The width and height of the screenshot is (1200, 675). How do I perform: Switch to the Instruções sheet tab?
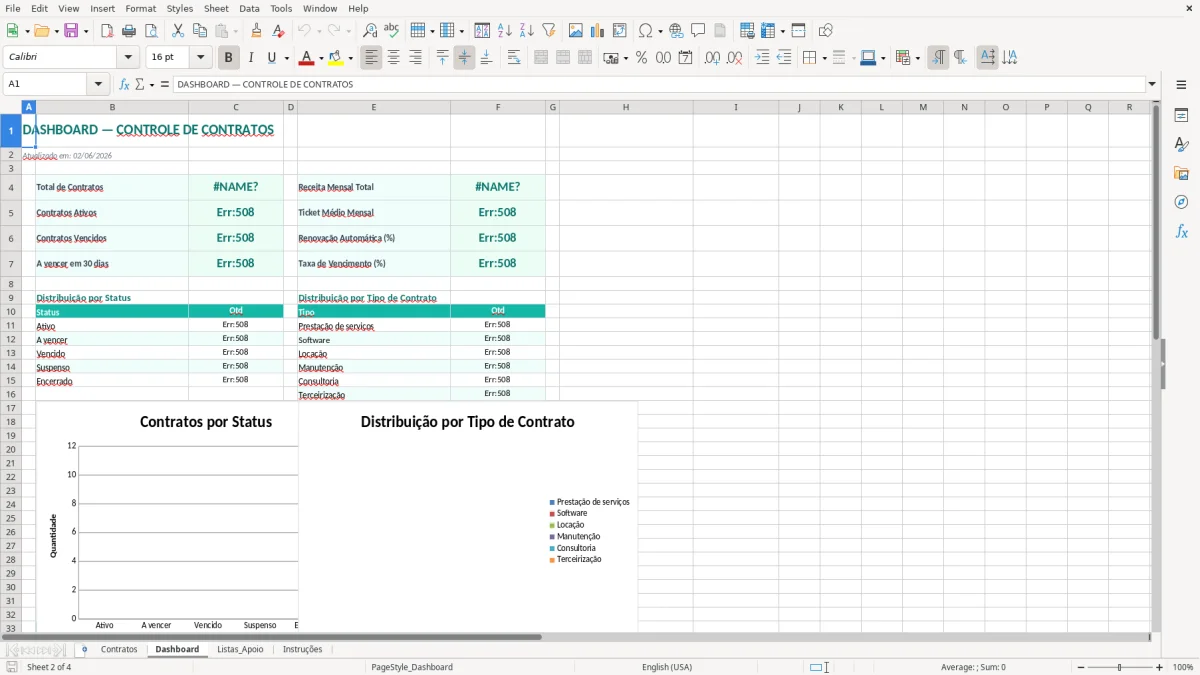tap(302, 649)
